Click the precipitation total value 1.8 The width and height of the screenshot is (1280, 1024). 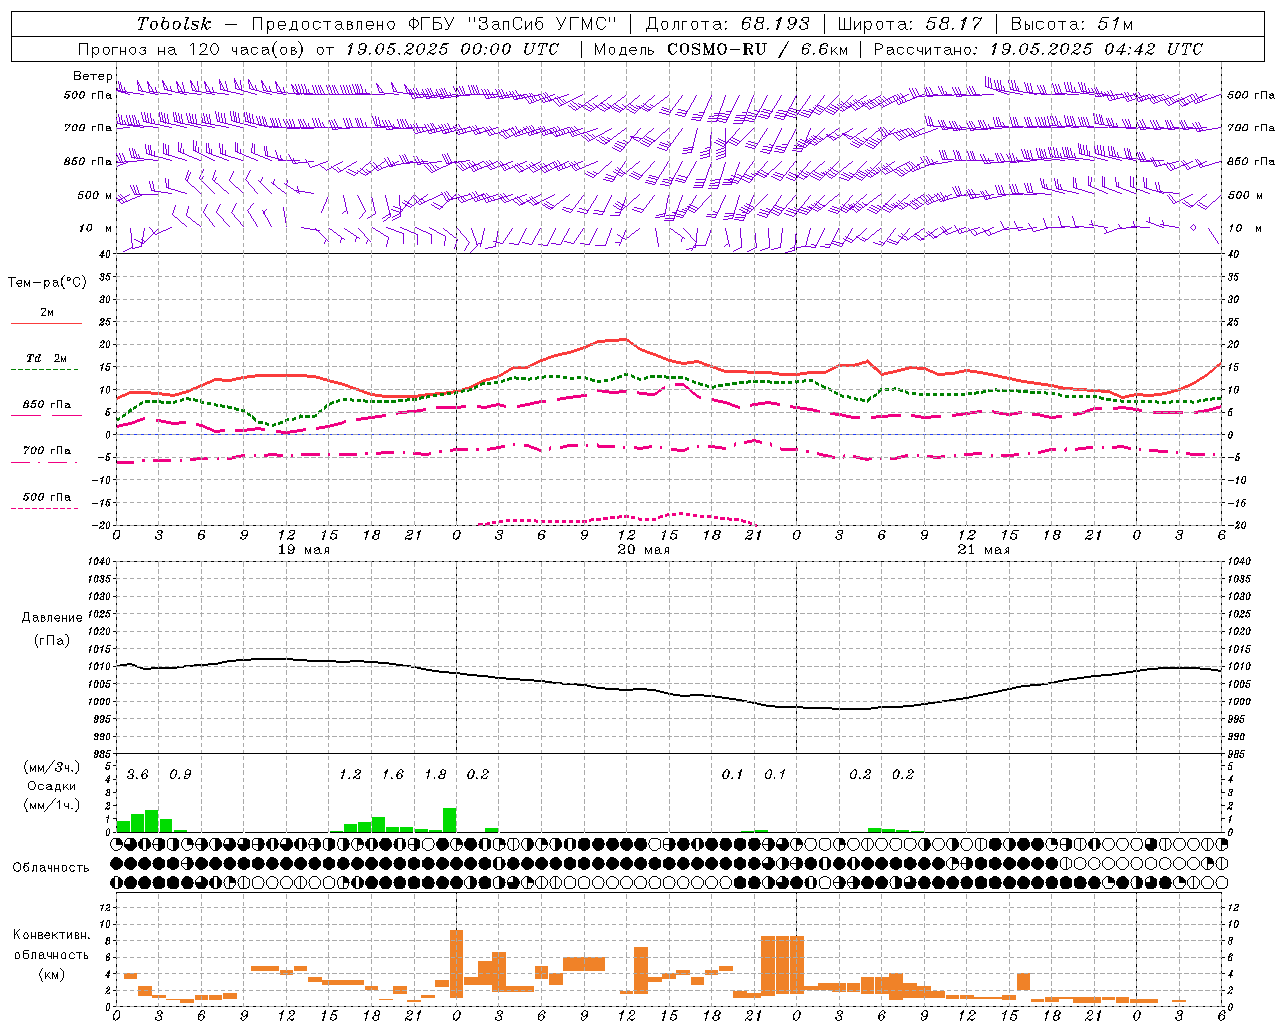pyautogui.click(x=435, y=775)
